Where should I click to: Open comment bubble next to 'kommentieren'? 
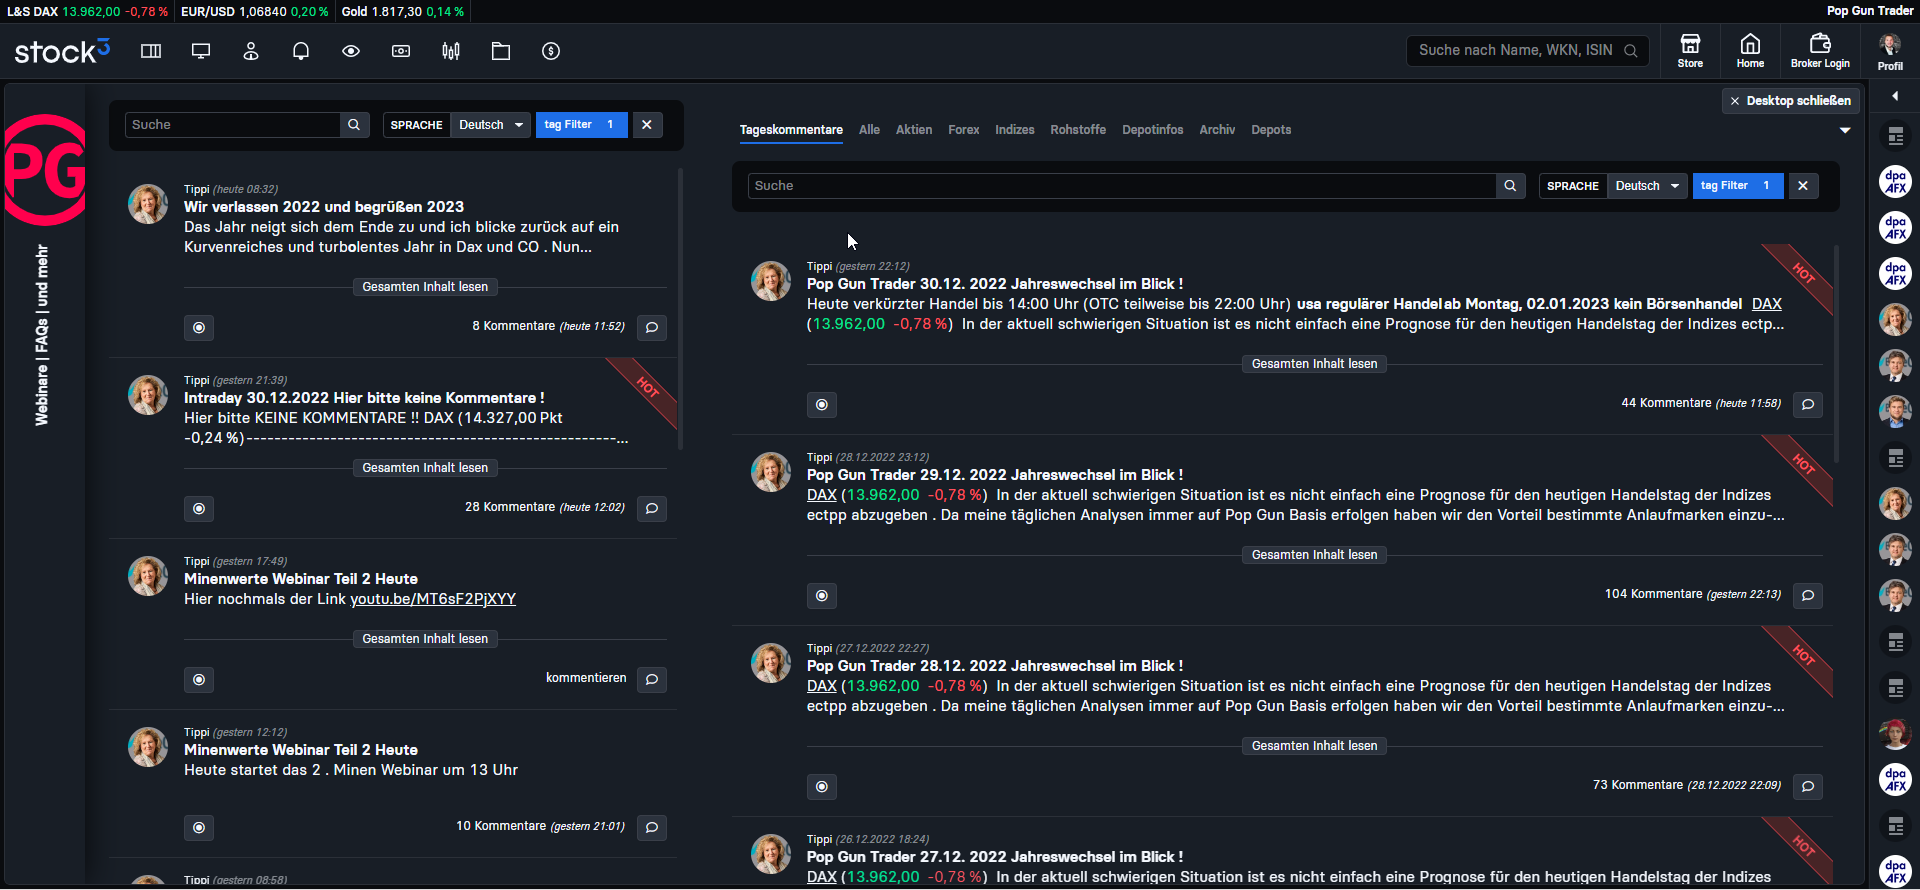point(652,679)
